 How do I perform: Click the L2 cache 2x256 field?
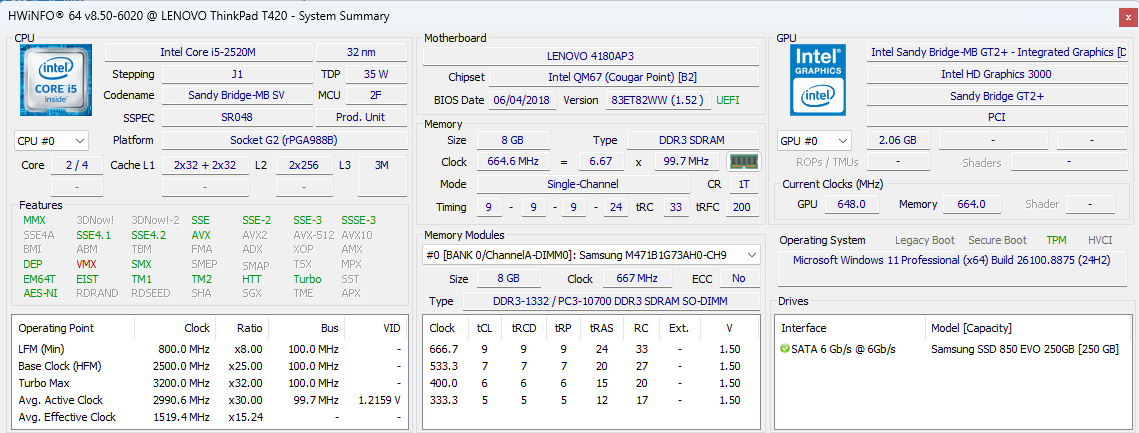pyautogui.click(x=304, y=165)
